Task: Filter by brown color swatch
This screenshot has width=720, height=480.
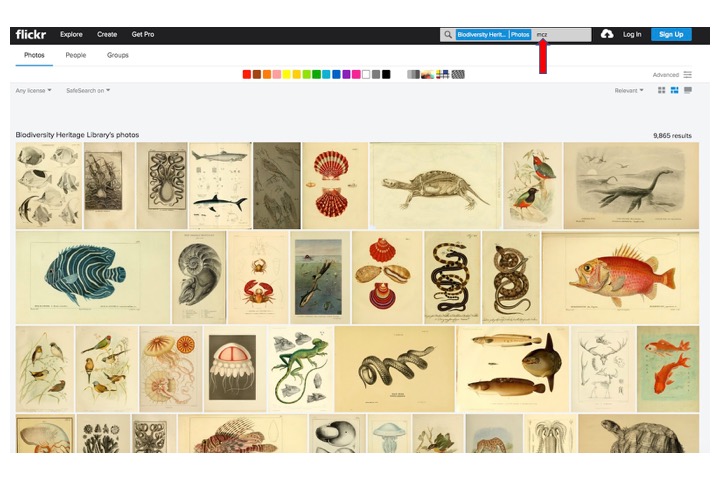Action: coord(257,74)
